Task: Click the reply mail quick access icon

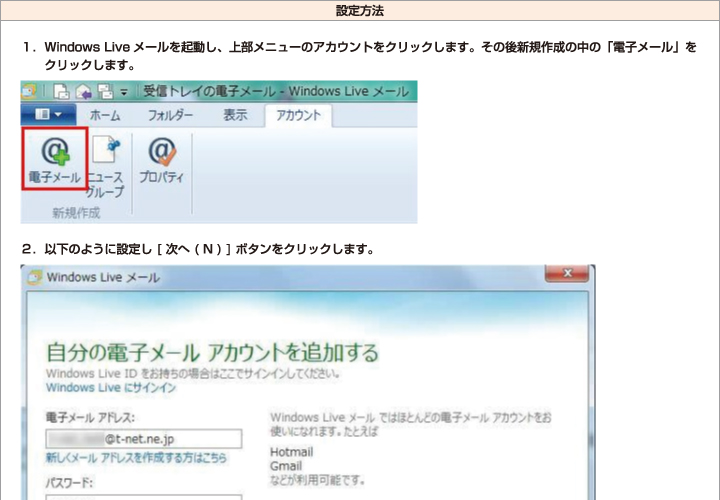Action: point(83,91)
